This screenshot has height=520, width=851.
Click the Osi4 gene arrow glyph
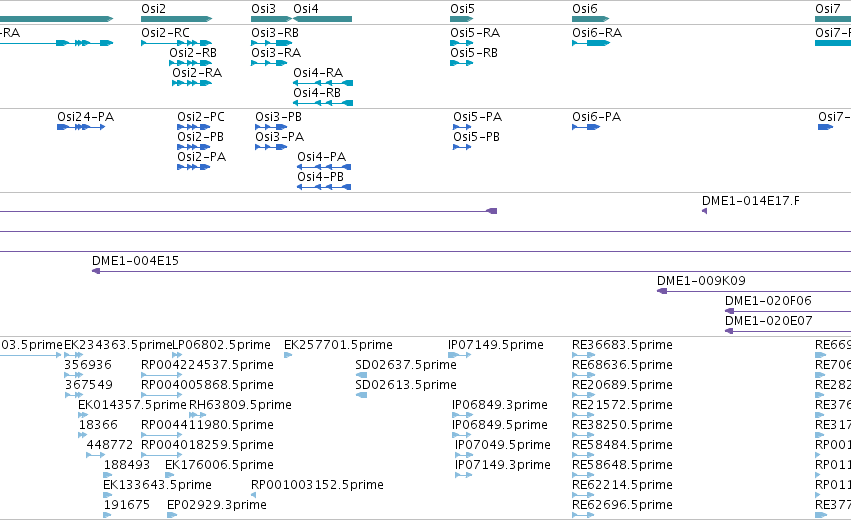[x=322, y=19]
